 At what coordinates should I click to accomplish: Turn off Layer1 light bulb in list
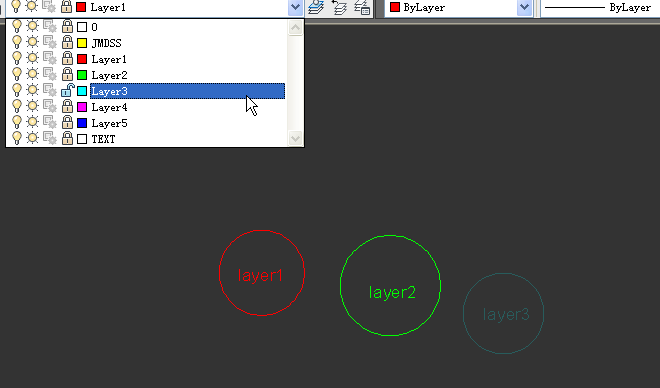click(16, 58)
